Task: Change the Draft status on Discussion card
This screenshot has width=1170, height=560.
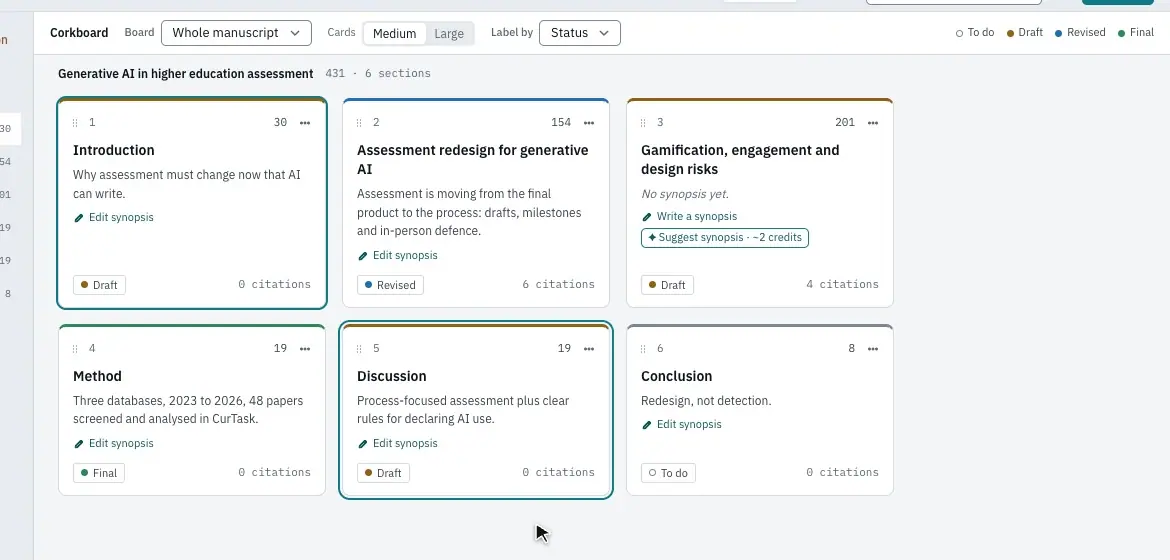Action: coord(384,473)
